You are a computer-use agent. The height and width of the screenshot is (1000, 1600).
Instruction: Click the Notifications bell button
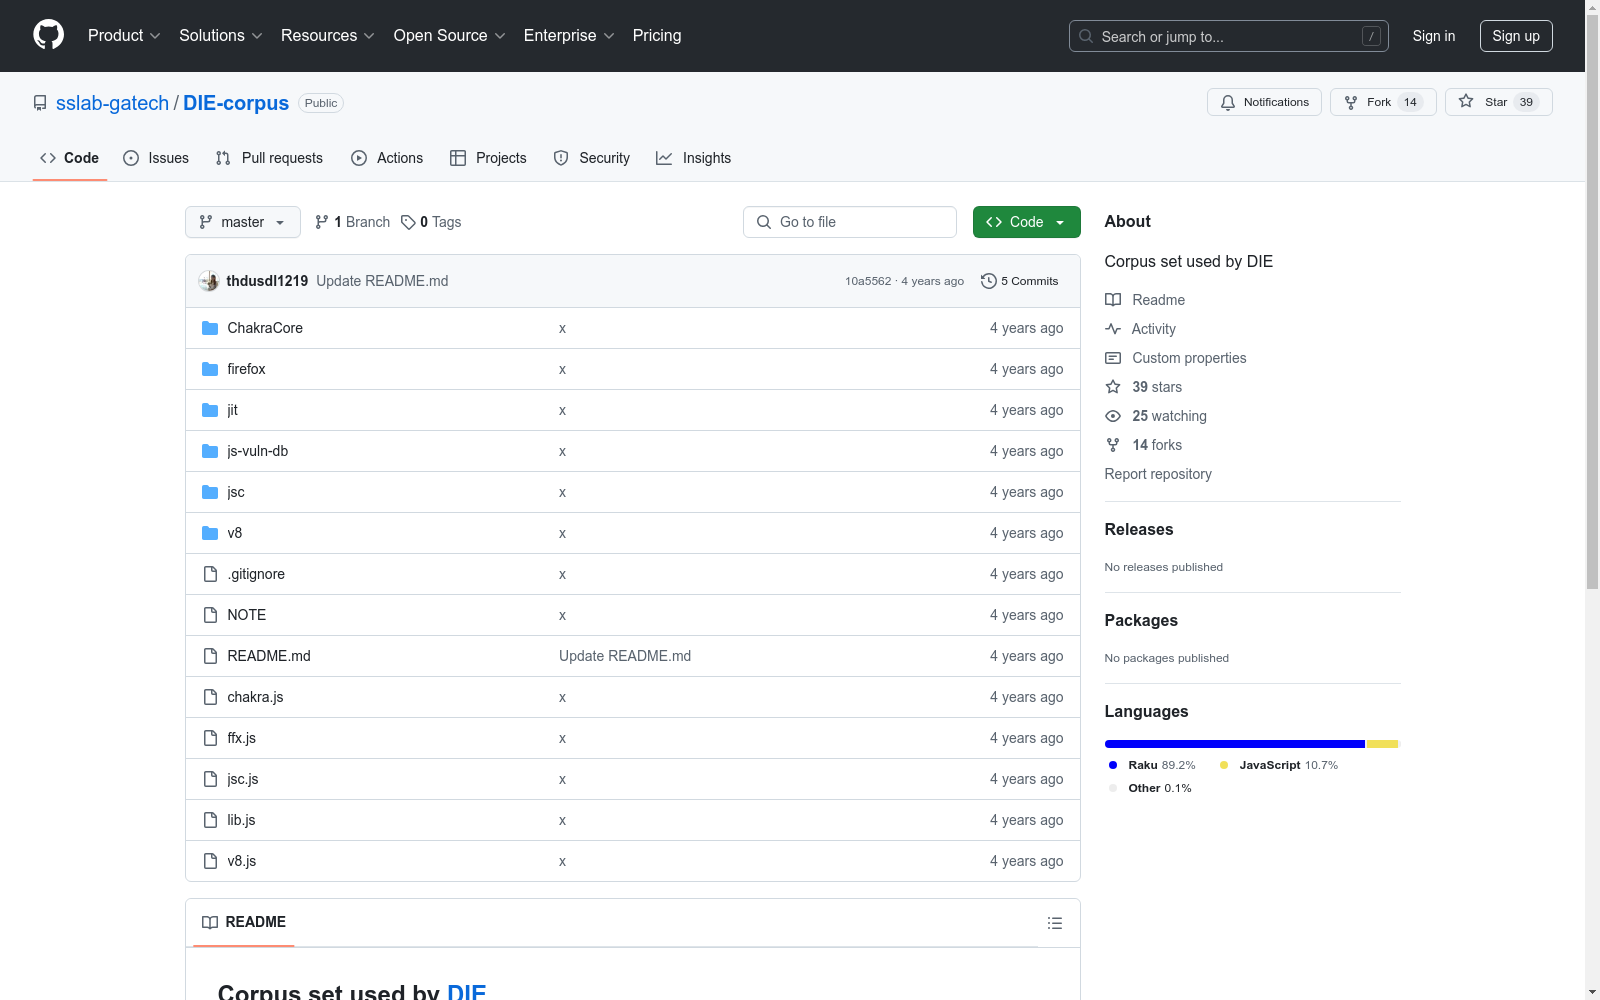(1264, 102)
